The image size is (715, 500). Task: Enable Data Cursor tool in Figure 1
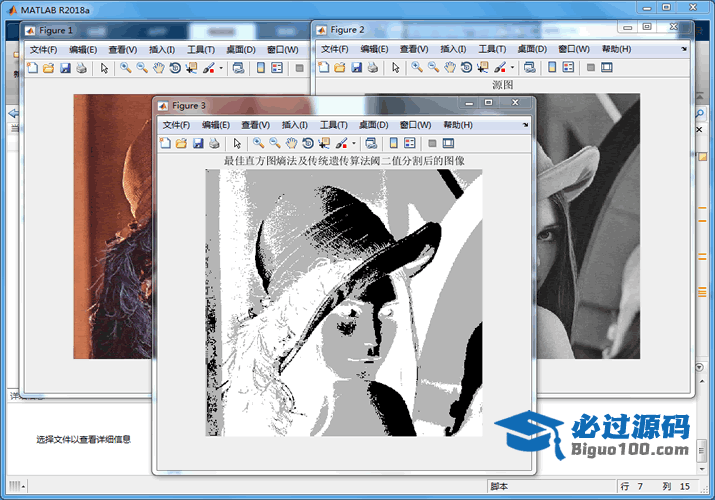tap(192, 68)
